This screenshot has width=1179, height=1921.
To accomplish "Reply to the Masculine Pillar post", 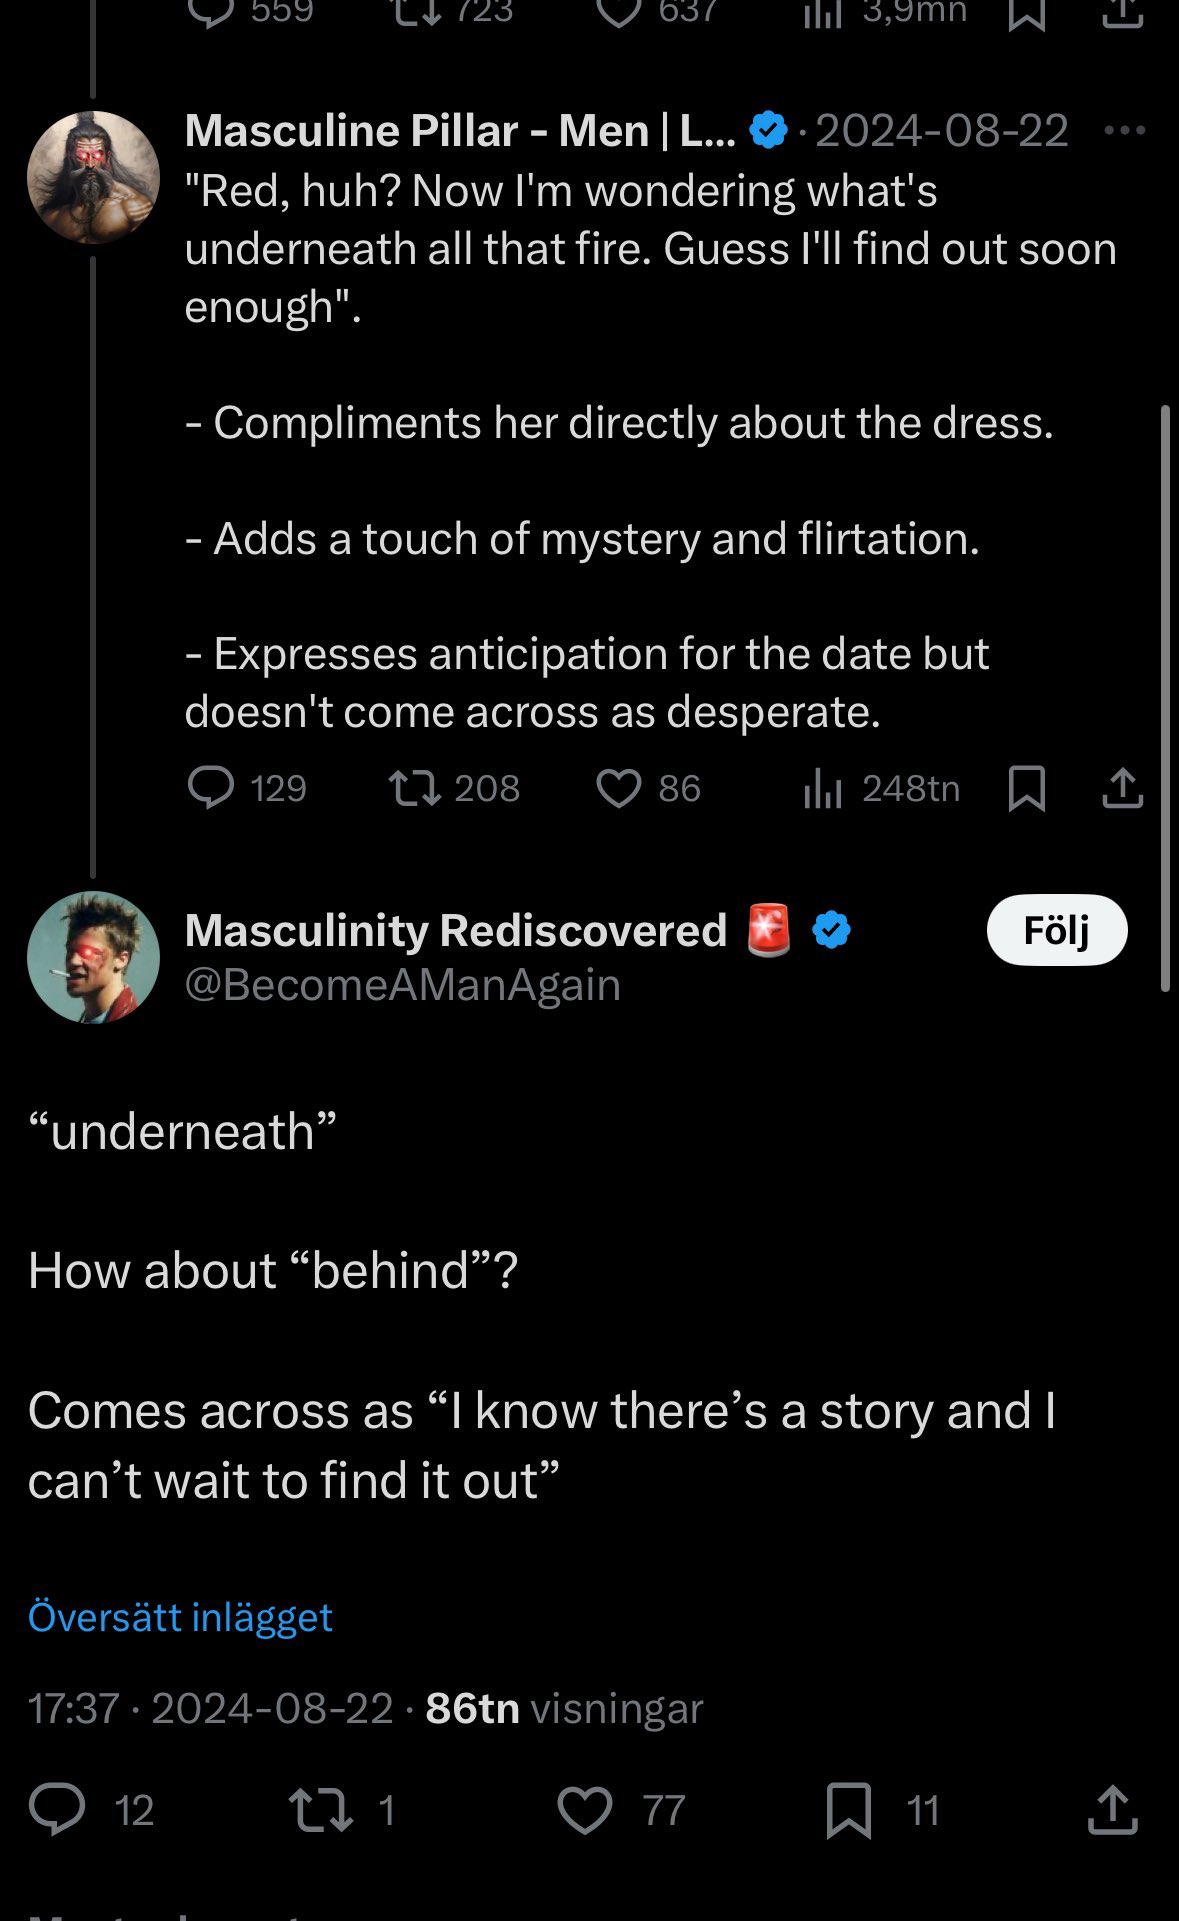I will coord(212,788).
